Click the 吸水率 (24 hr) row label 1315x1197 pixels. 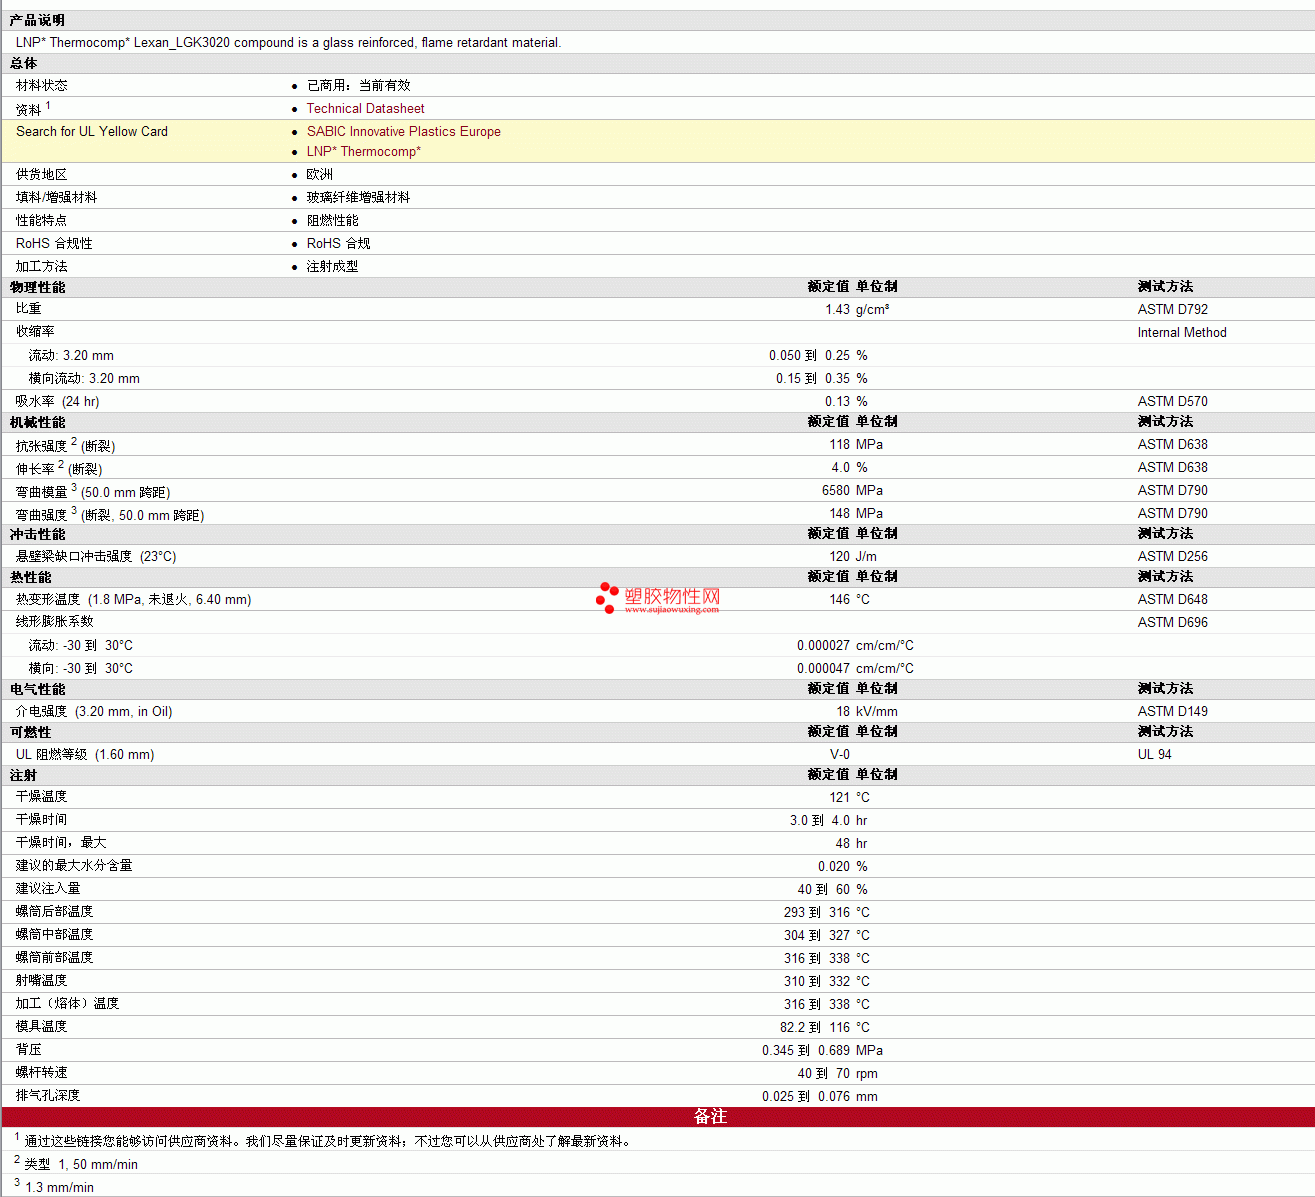[57, 401]
